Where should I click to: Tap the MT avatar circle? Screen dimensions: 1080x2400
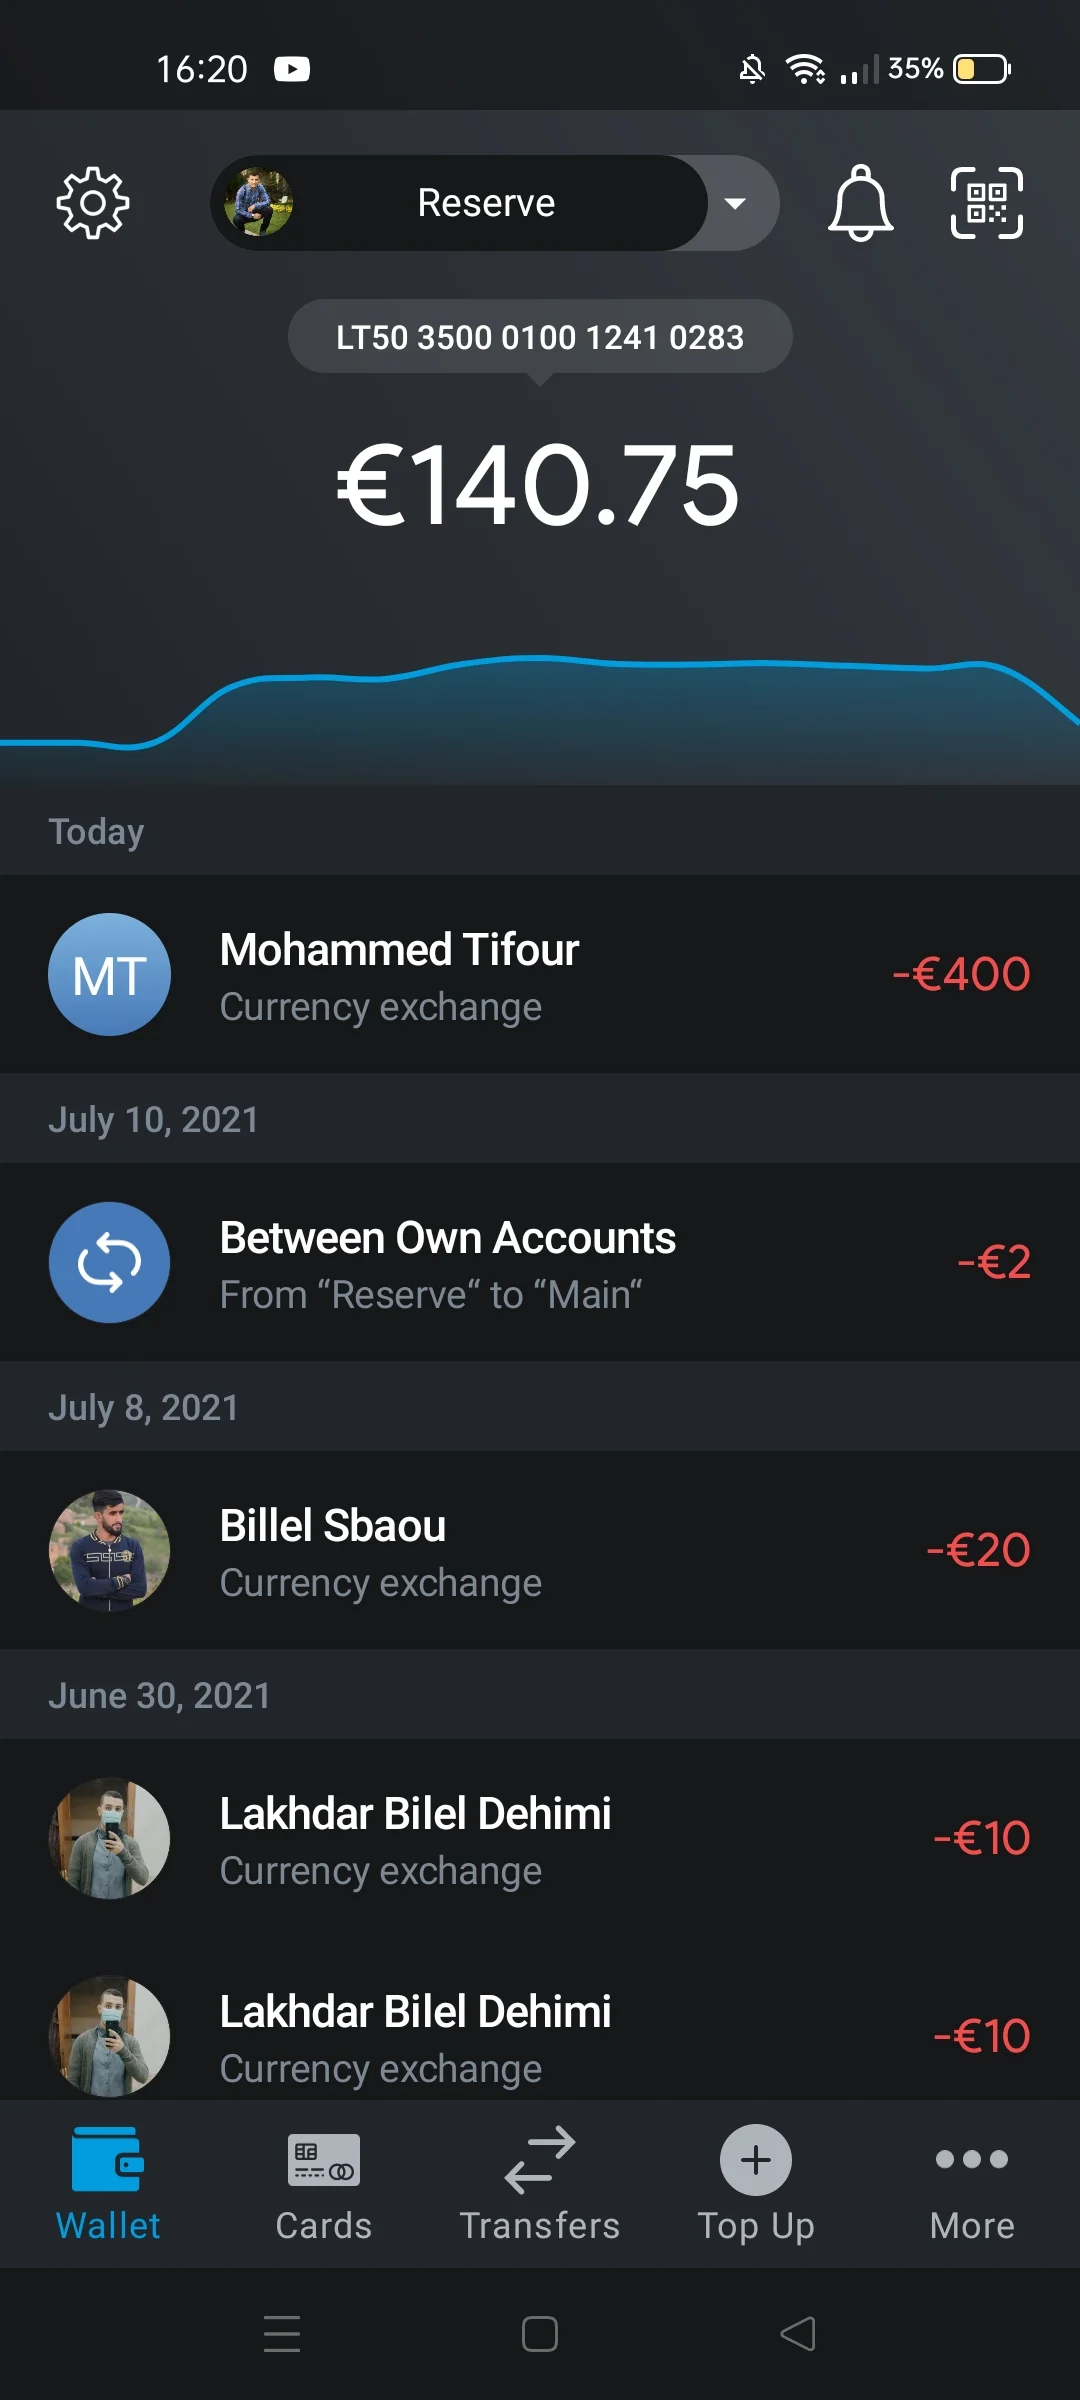tap(110, 975)
